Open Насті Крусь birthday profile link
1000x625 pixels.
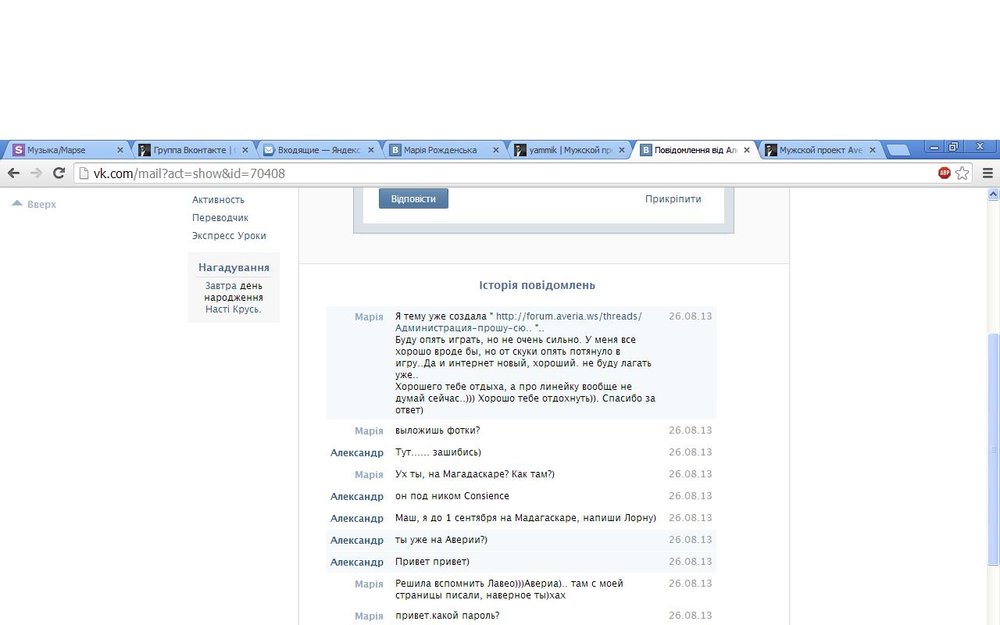233,309
